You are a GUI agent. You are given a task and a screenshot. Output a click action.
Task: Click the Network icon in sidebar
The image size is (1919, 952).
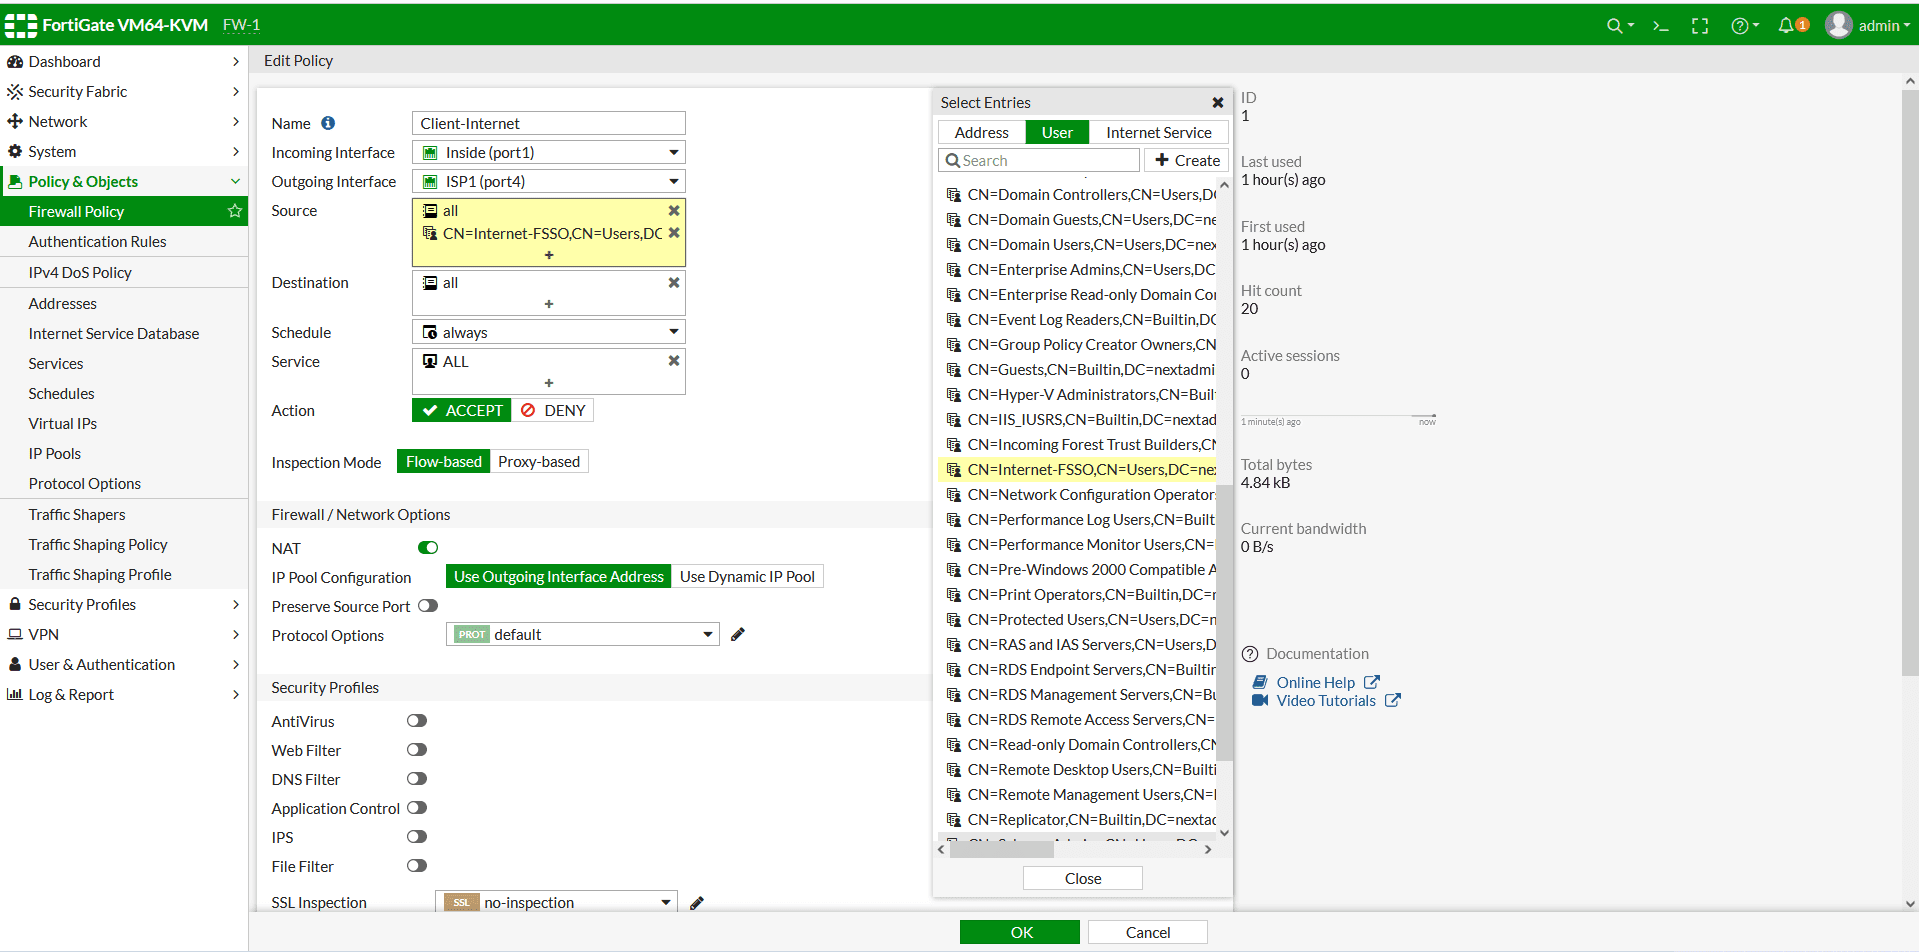pos(15,121)
